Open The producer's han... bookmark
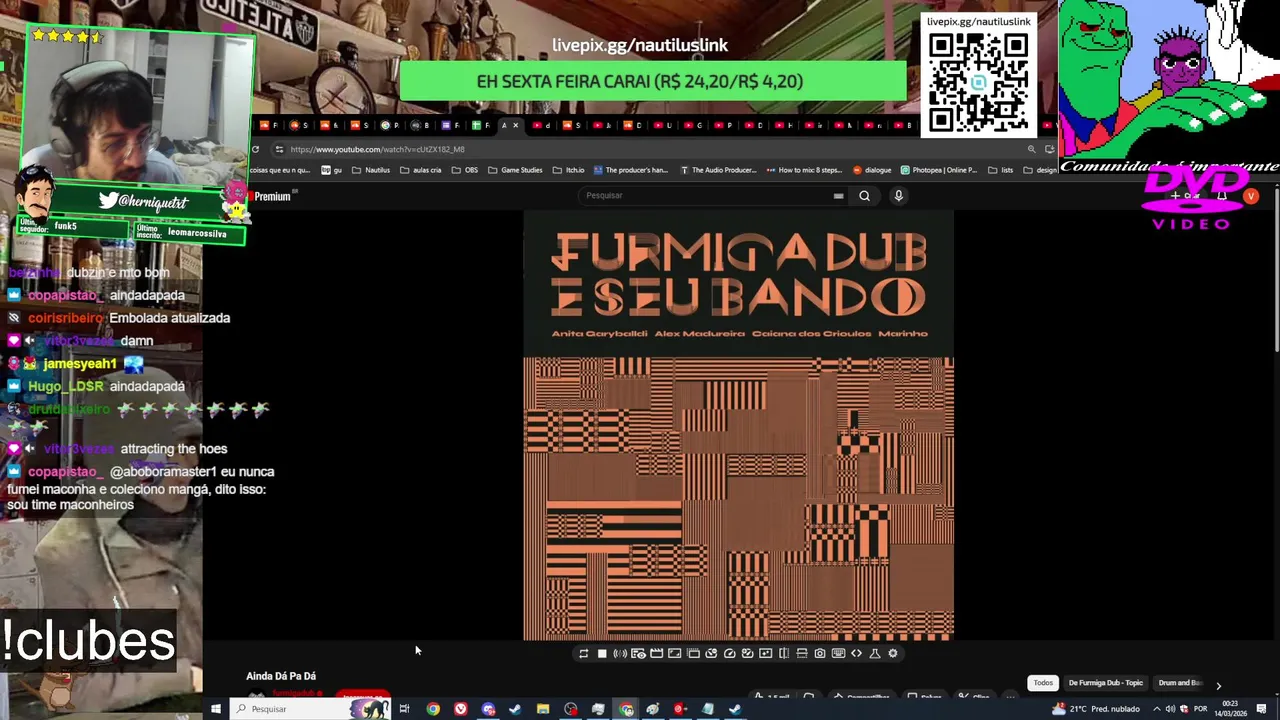This screenshot has width=1280, height=720. click(630, 170)
